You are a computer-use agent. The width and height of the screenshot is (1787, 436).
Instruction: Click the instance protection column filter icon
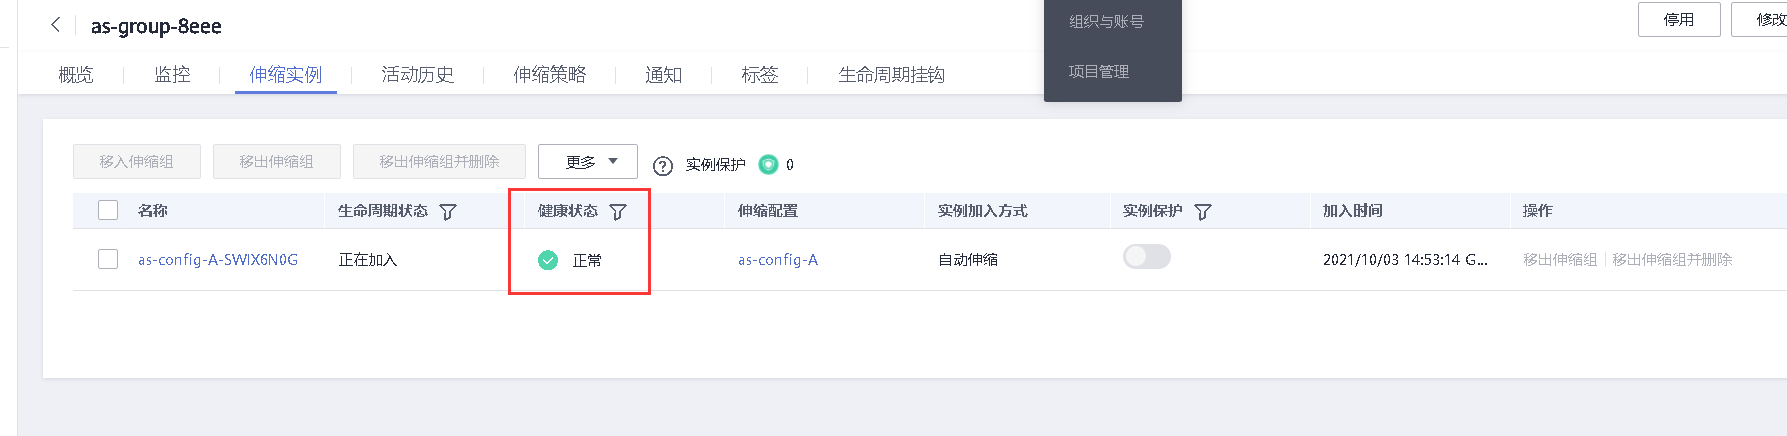pyautogui.click(x=1203, y=212)
